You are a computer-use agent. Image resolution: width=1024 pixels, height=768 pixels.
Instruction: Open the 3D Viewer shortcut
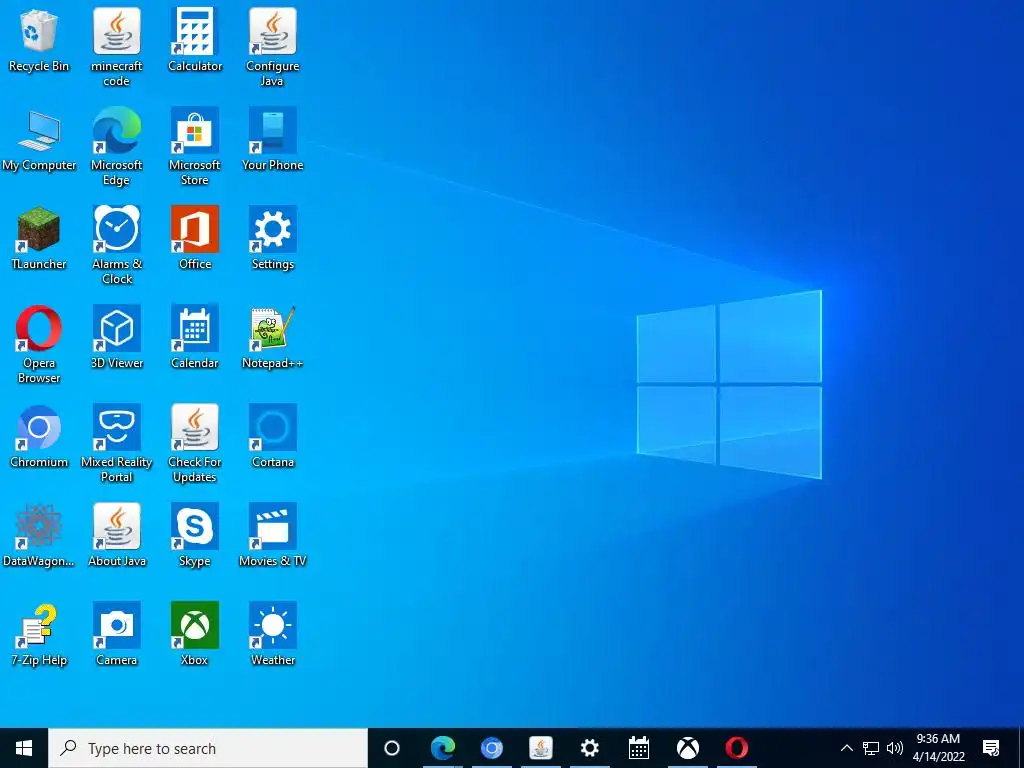click(116, 338)
